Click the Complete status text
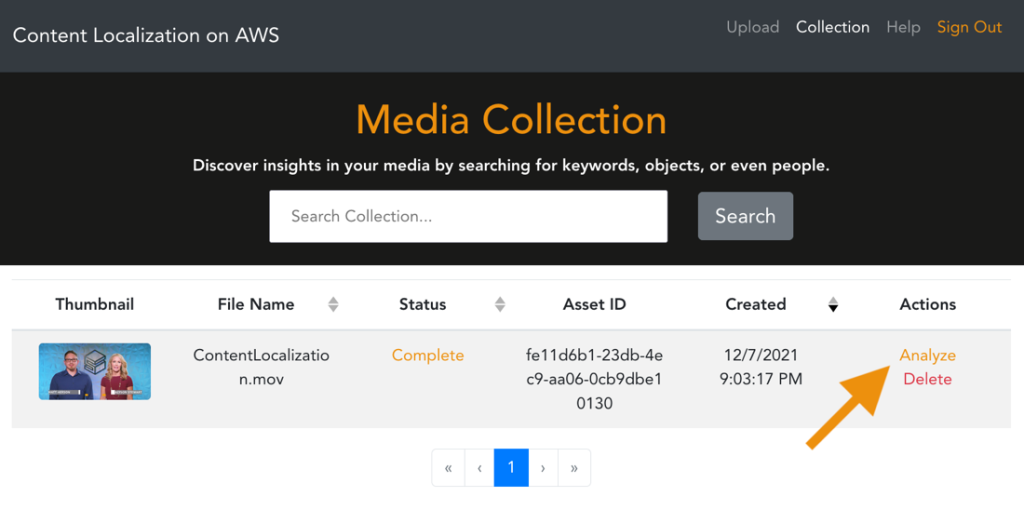1024x510 pixels. tap(428, 355)
